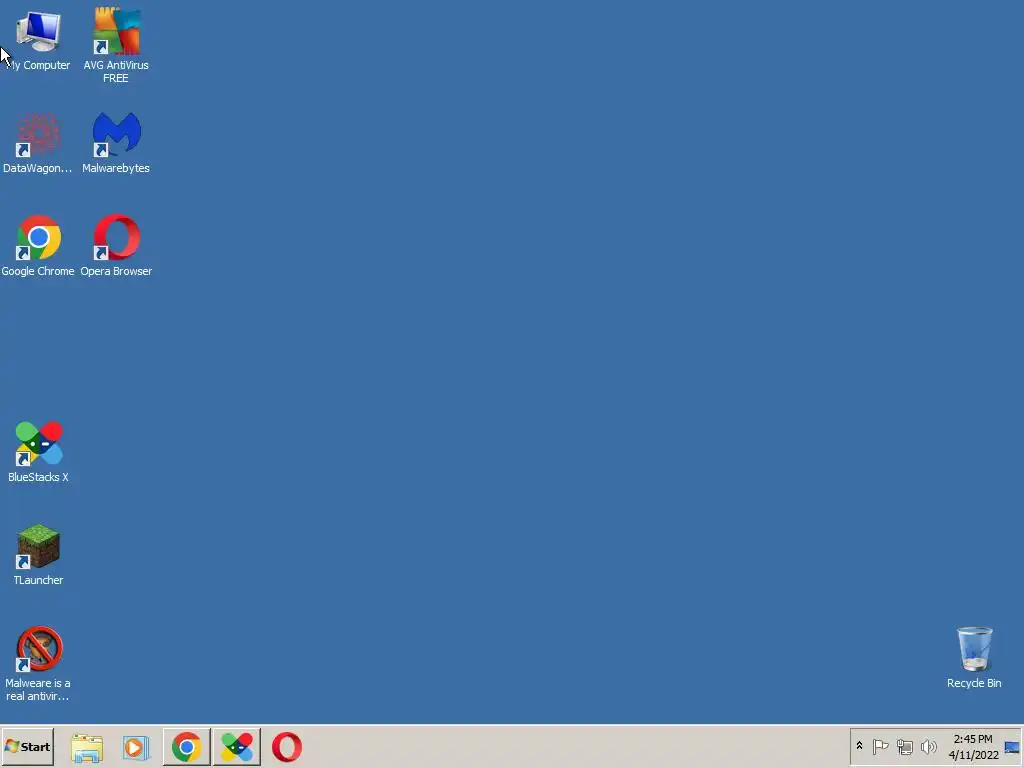Open the Action Center flag icon
This screenshot has height=768, width=1024.
pyautogui.click(x=880, y=746)
